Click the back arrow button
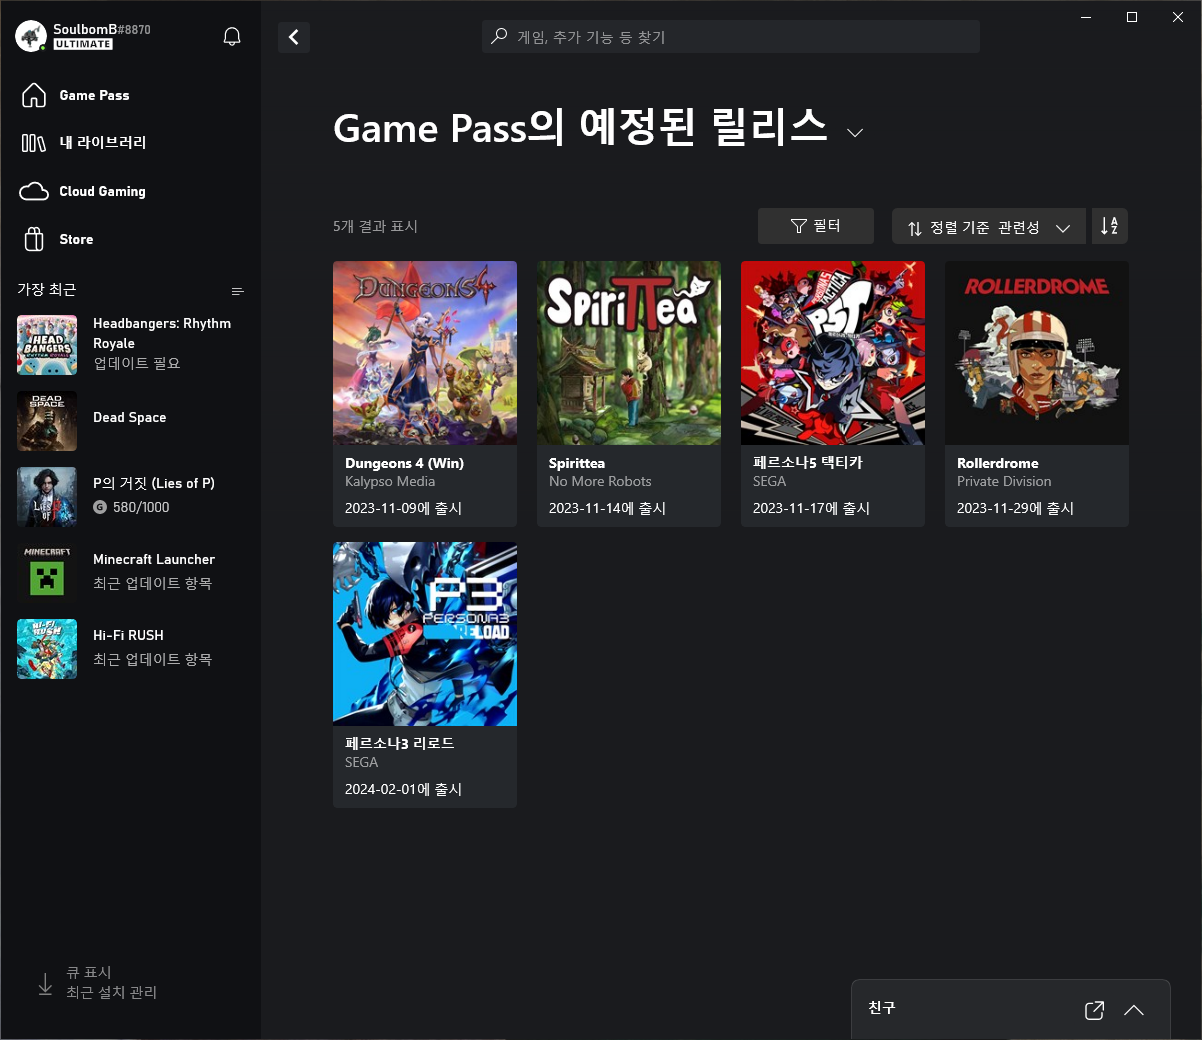The width and height of the screenshot is (1202, 1040). coord(294,37)
